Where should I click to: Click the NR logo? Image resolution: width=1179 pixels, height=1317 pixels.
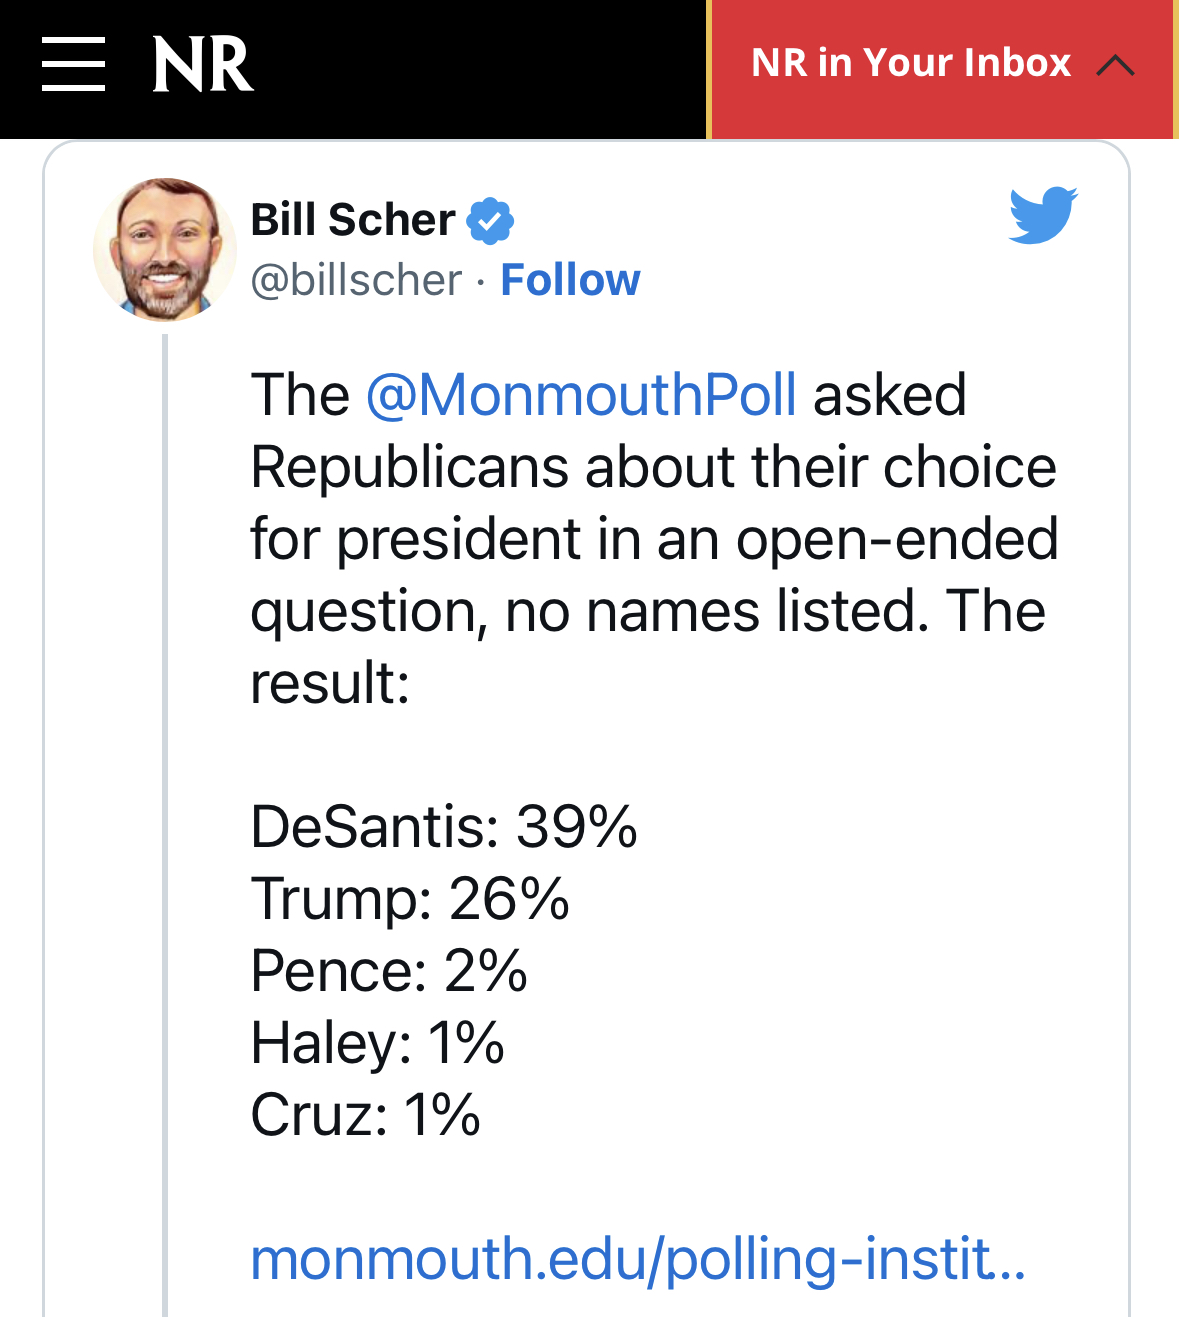(x=203, y=65)
